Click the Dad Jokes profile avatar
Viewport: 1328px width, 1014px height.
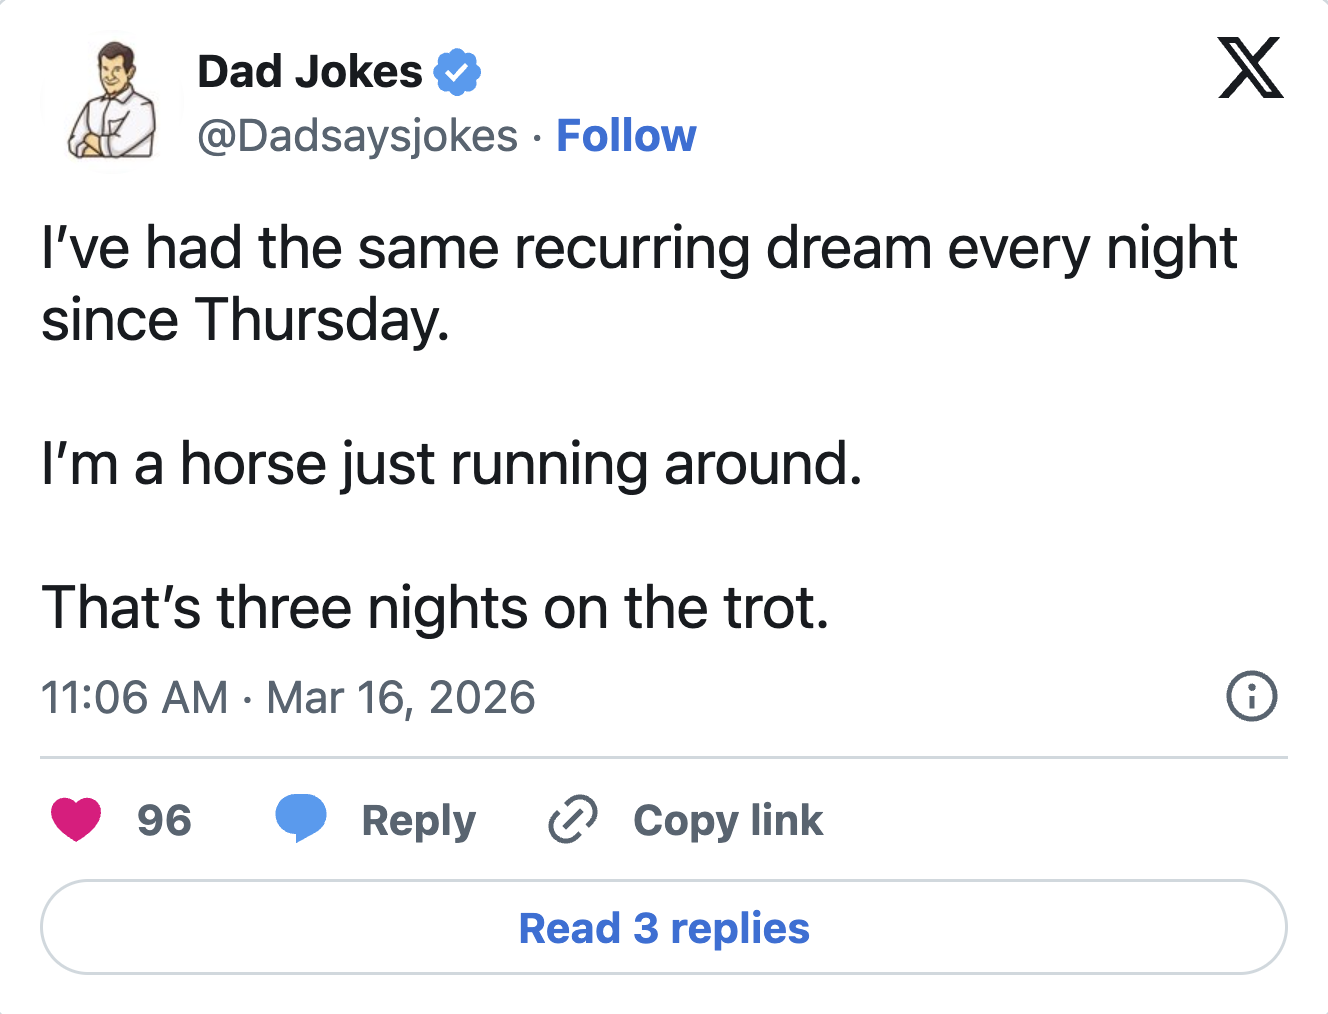point(112,100)
